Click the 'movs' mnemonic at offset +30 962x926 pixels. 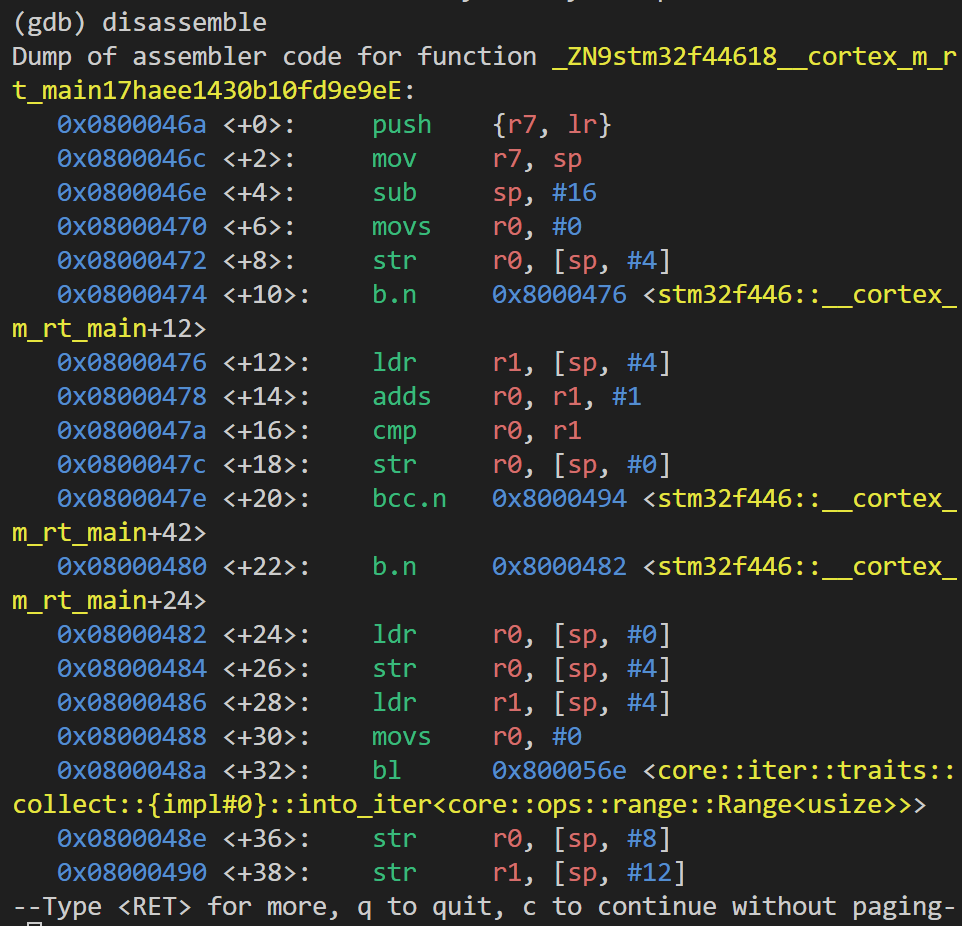point(402,736)
